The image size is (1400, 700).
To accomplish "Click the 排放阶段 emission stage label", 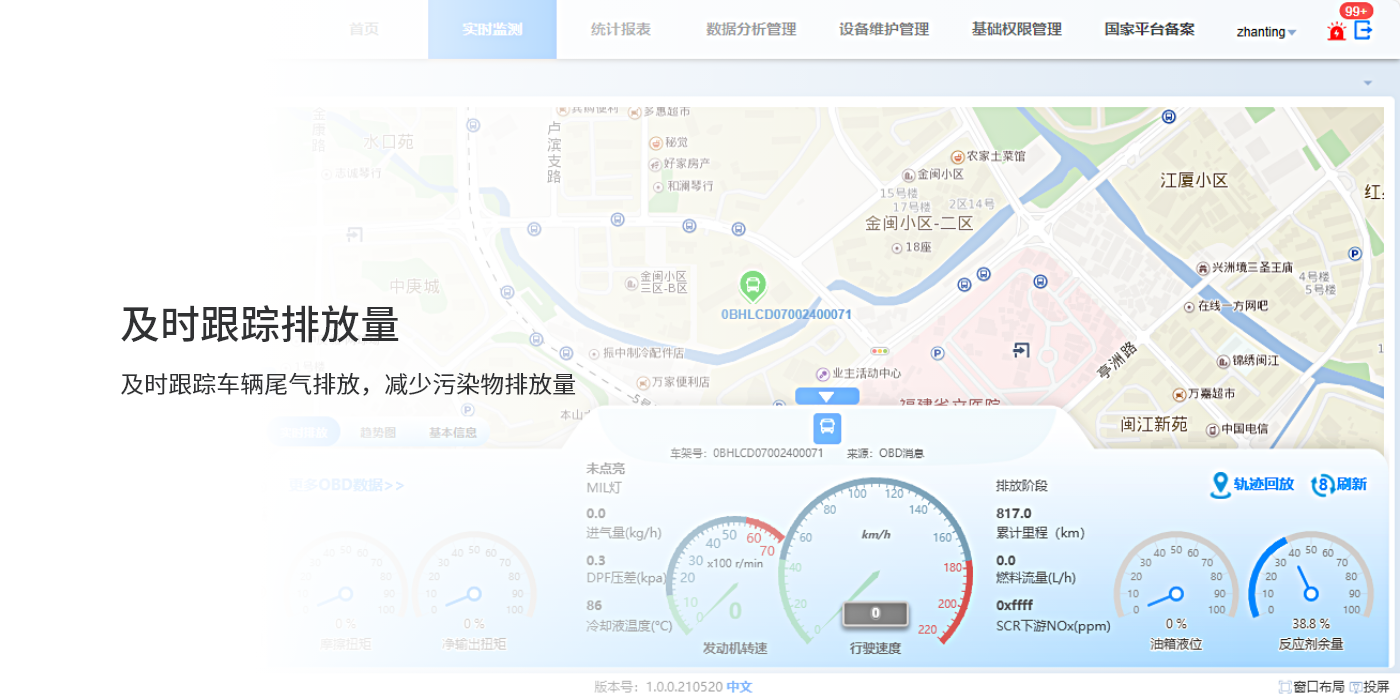I will pos(1022,486).
